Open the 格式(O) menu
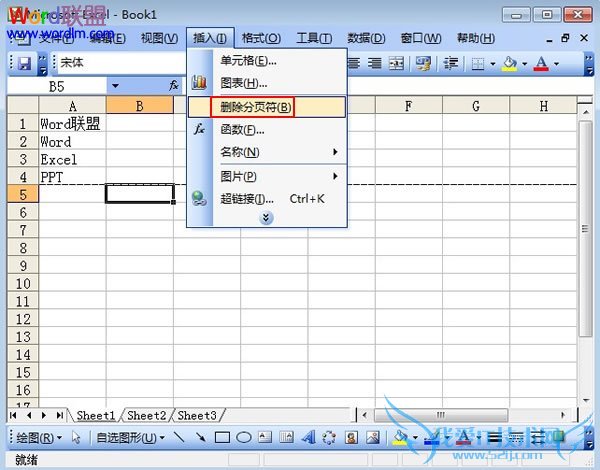The width and height of the screenshot is (600, 470). pyautogui.click(x=261, y=38)
